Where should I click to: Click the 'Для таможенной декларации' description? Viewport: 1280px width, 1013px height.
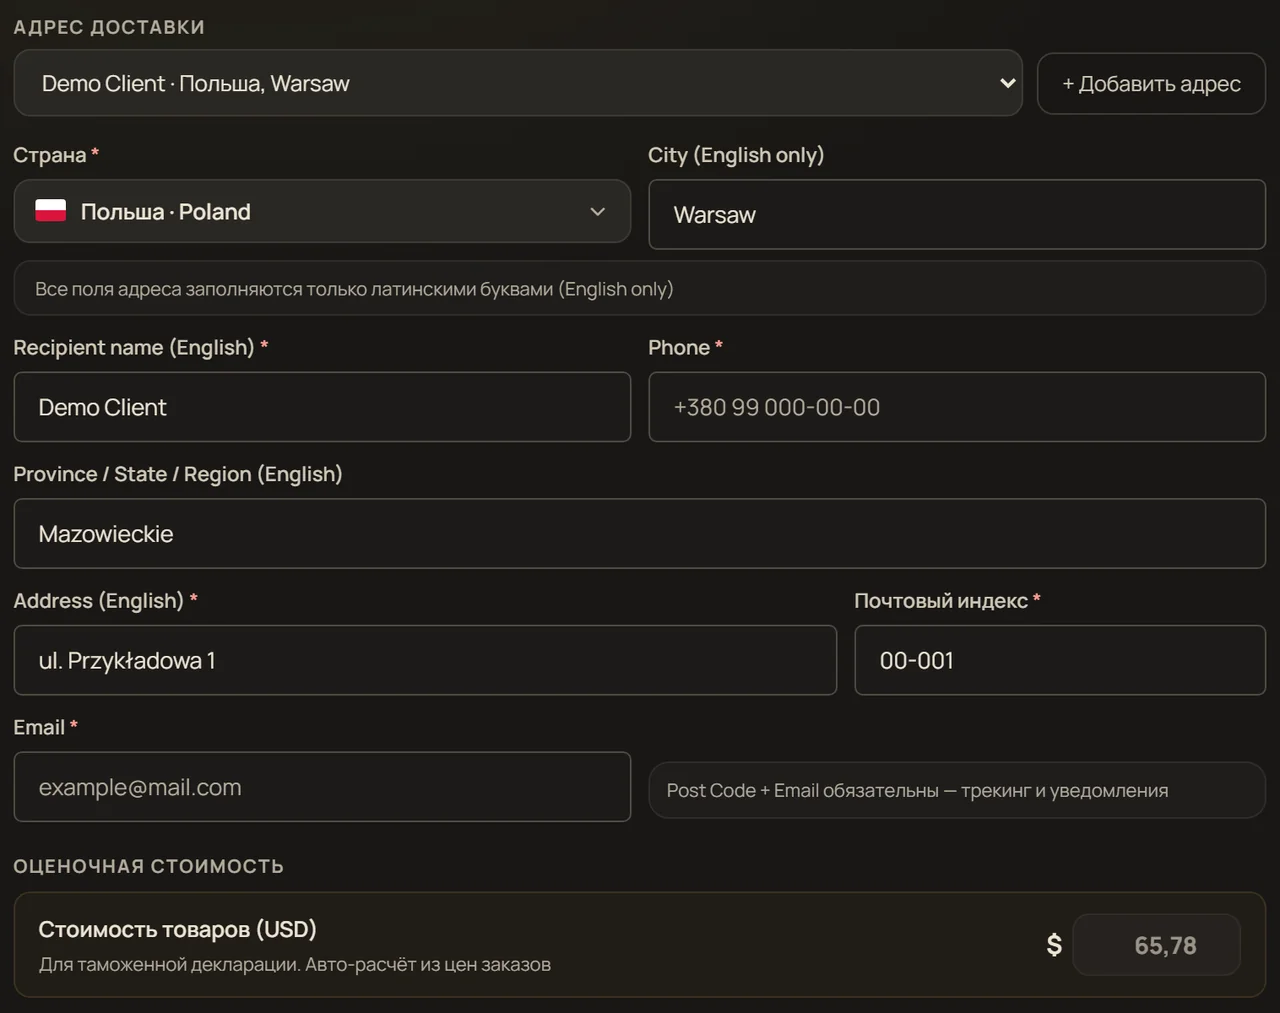[295, 965]
